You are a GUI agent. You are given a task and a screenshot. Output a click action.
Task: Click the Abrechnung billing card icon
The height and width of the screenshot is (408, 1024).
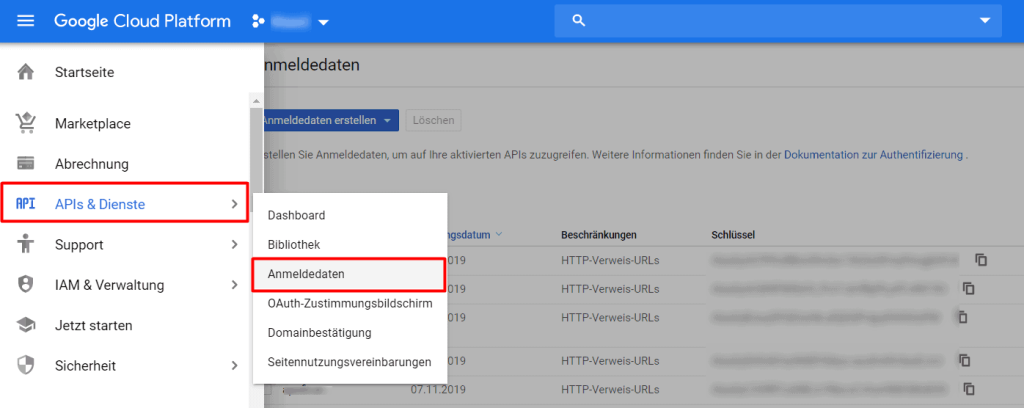pyautogui.click(x=25, y=163)
